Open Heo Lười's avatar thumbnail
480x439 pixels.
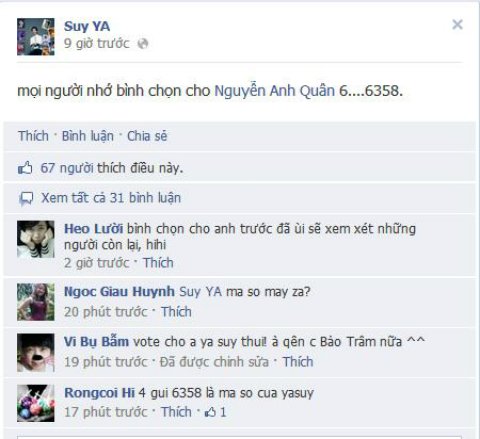(x=36, y=239)
